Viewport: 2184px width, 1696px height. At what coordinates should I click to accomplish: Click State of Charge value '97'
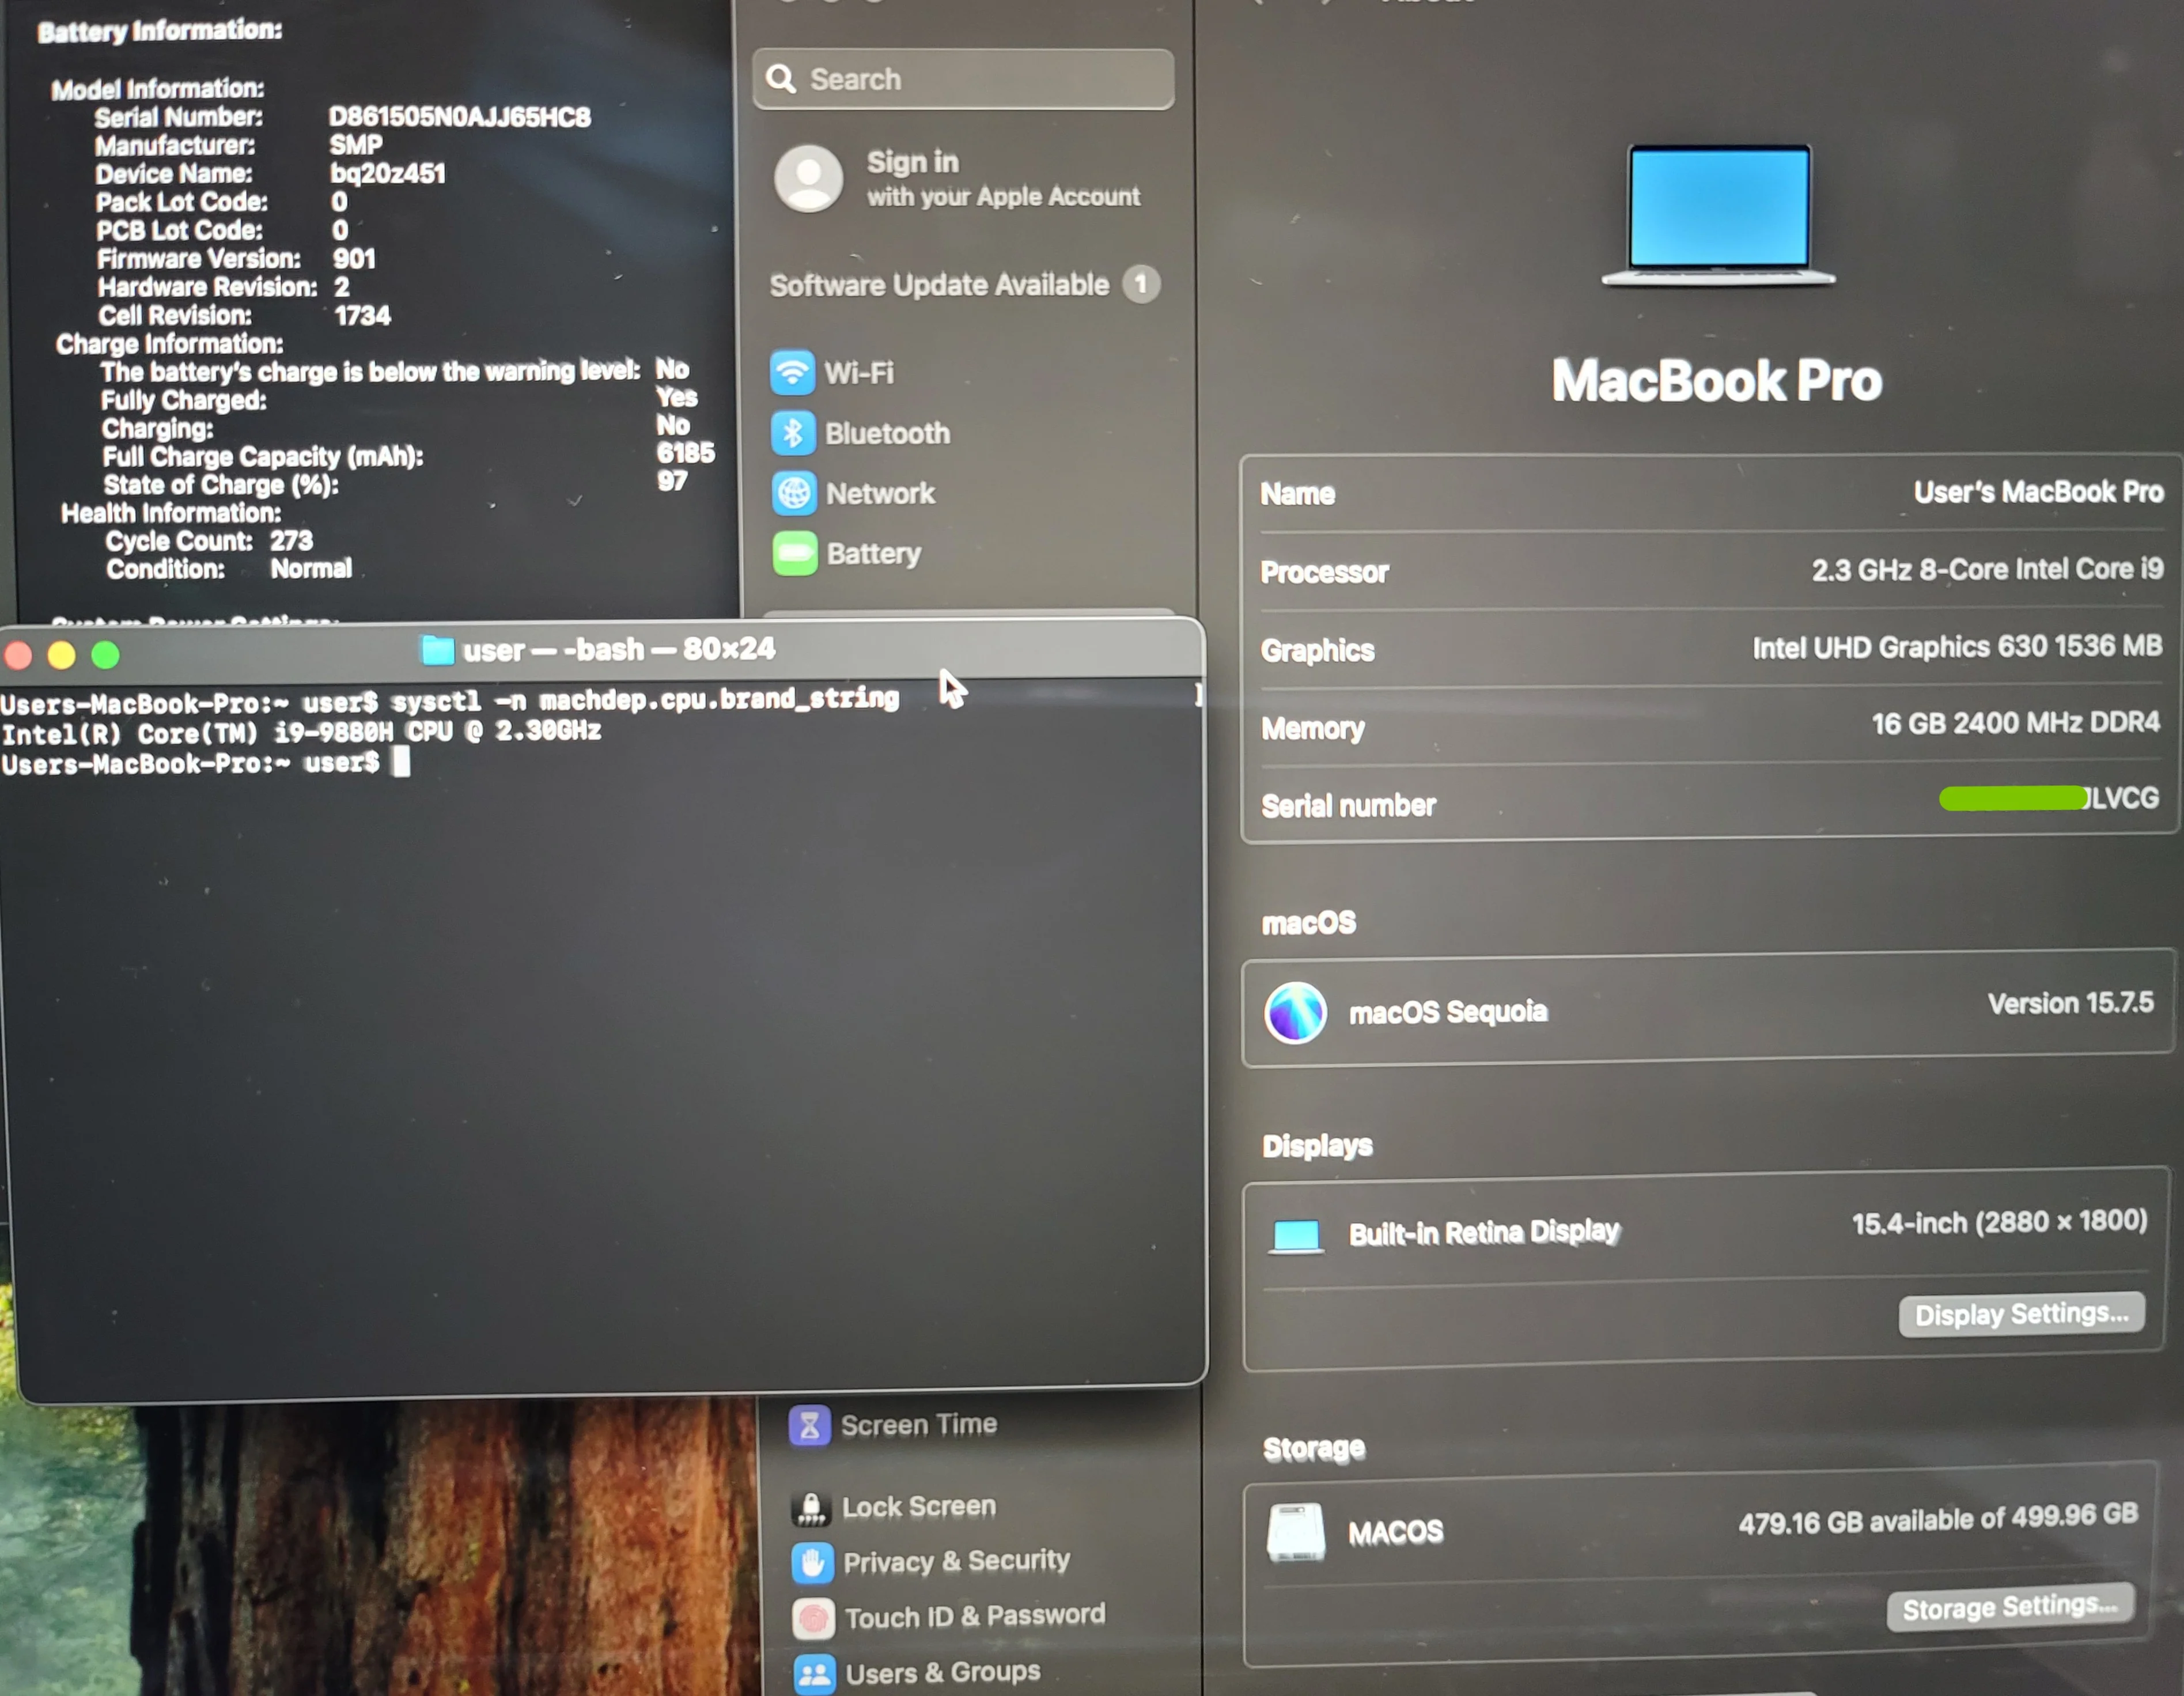pos(672,481)
